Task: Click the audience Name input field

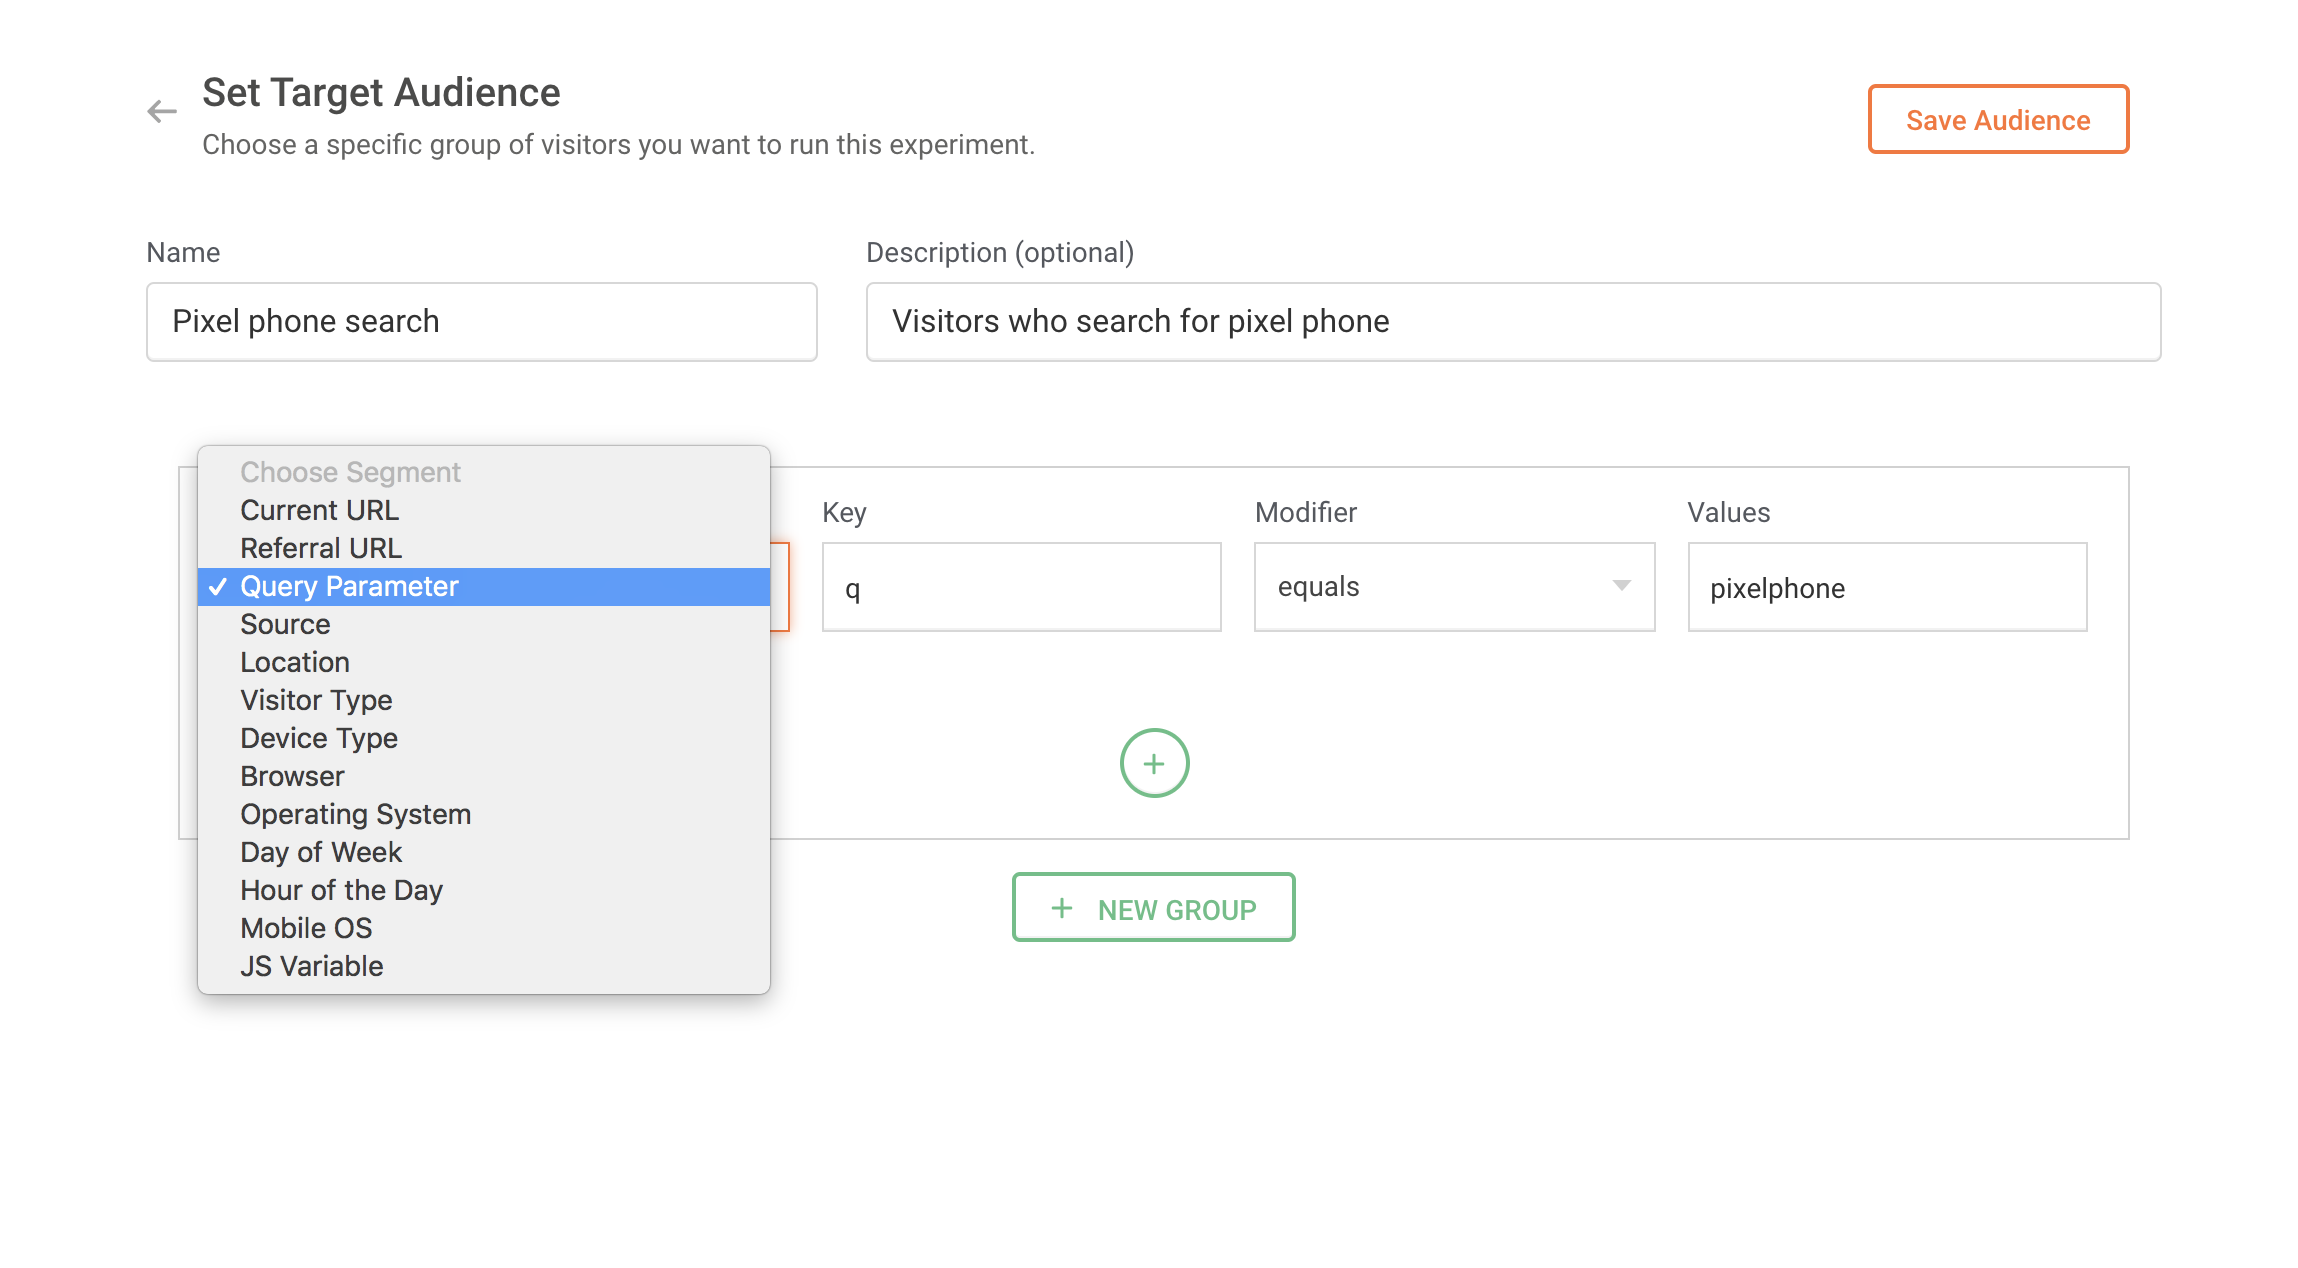Action: tap(481, 322)
